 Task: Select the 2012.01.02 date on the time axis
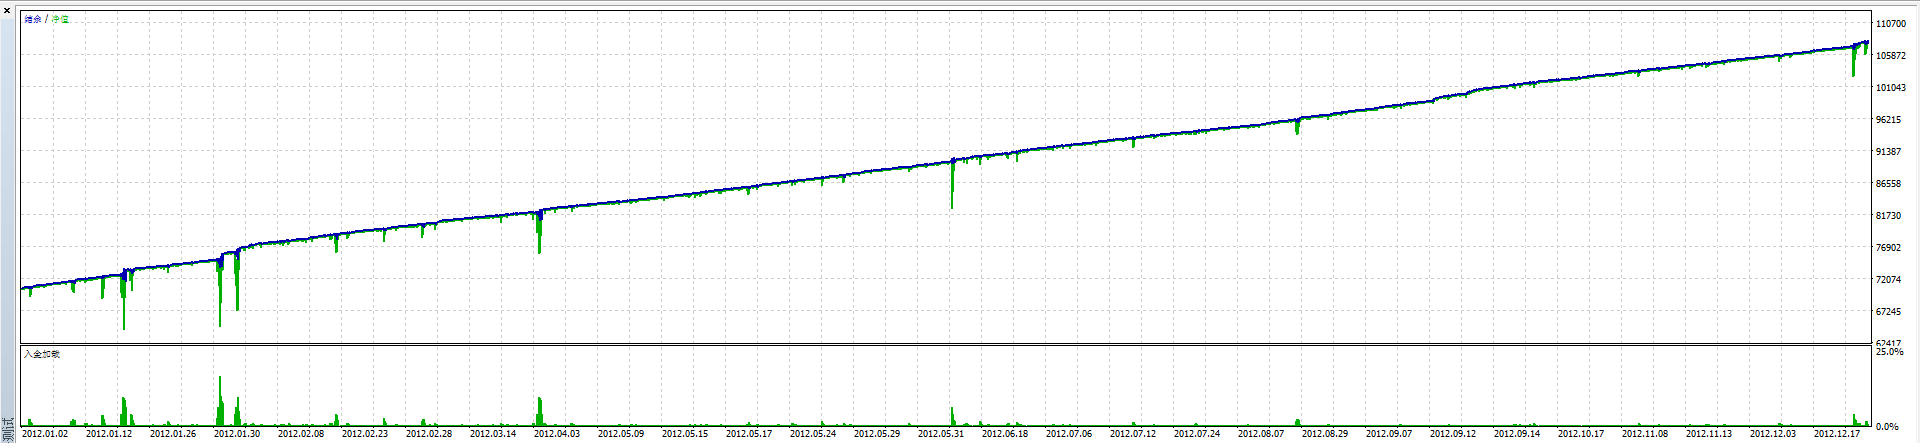[45, 434]
